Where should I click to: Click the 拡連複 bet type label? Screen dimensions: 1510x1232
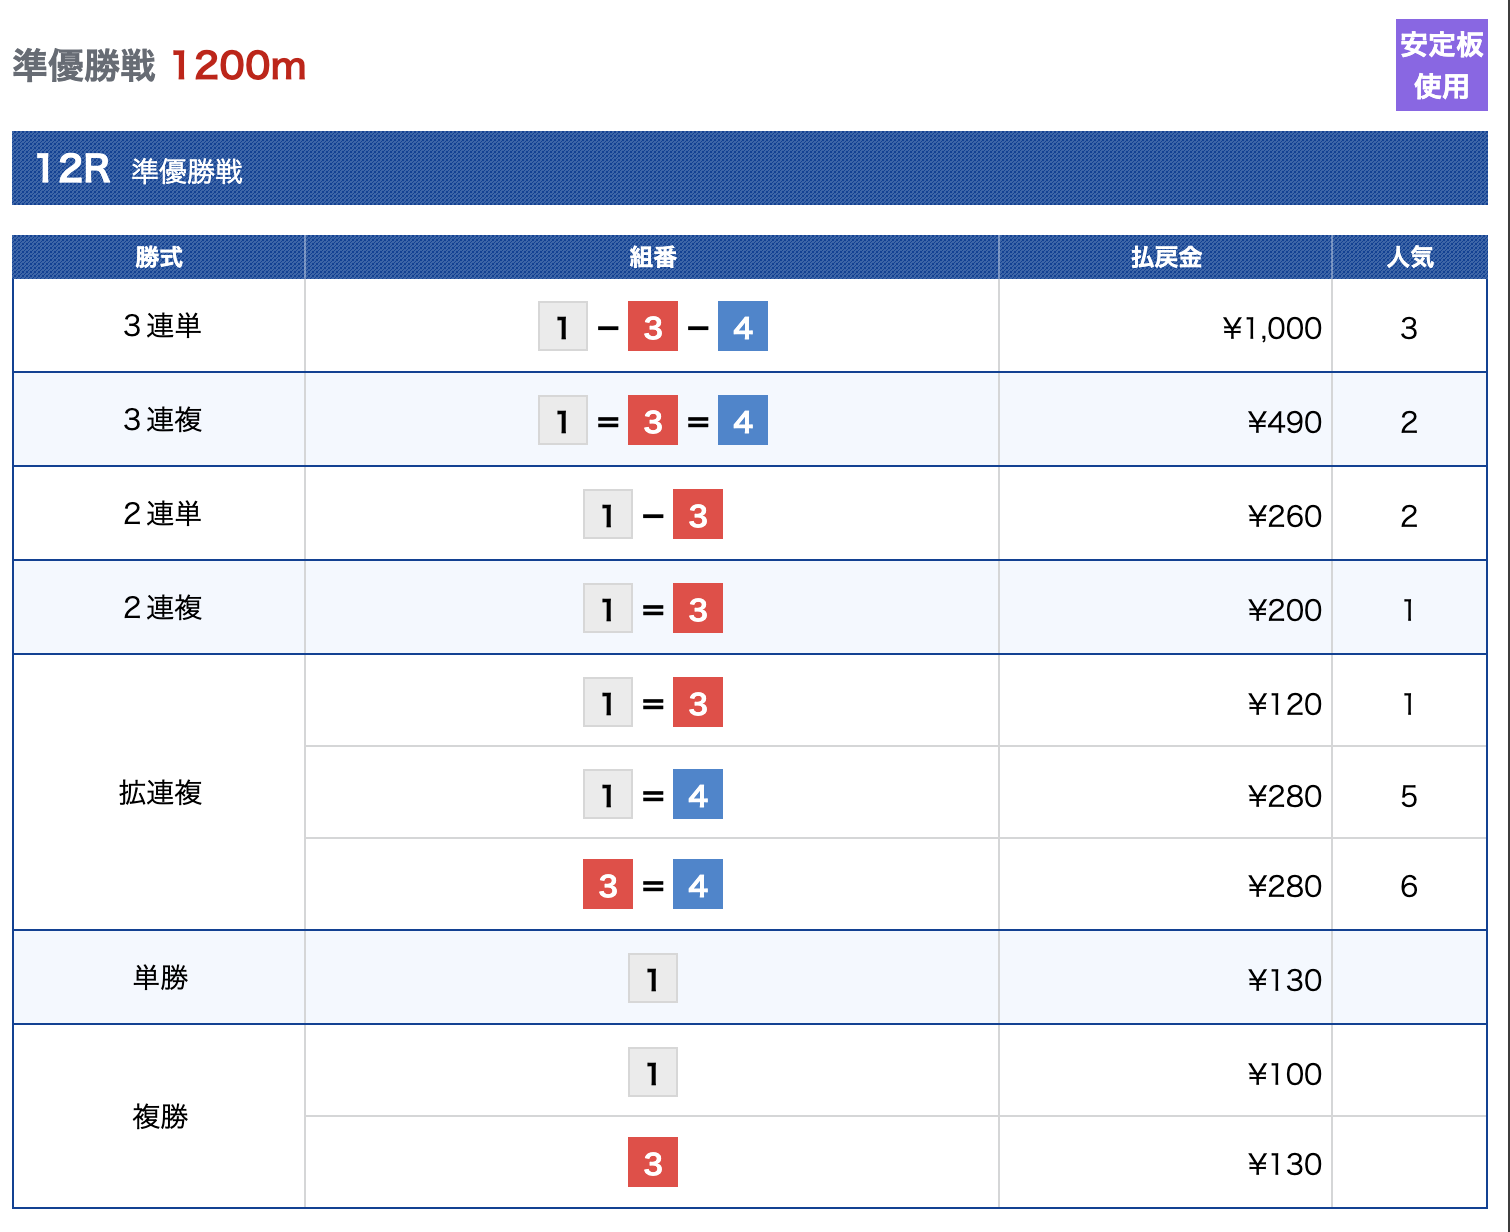(160, 793)
